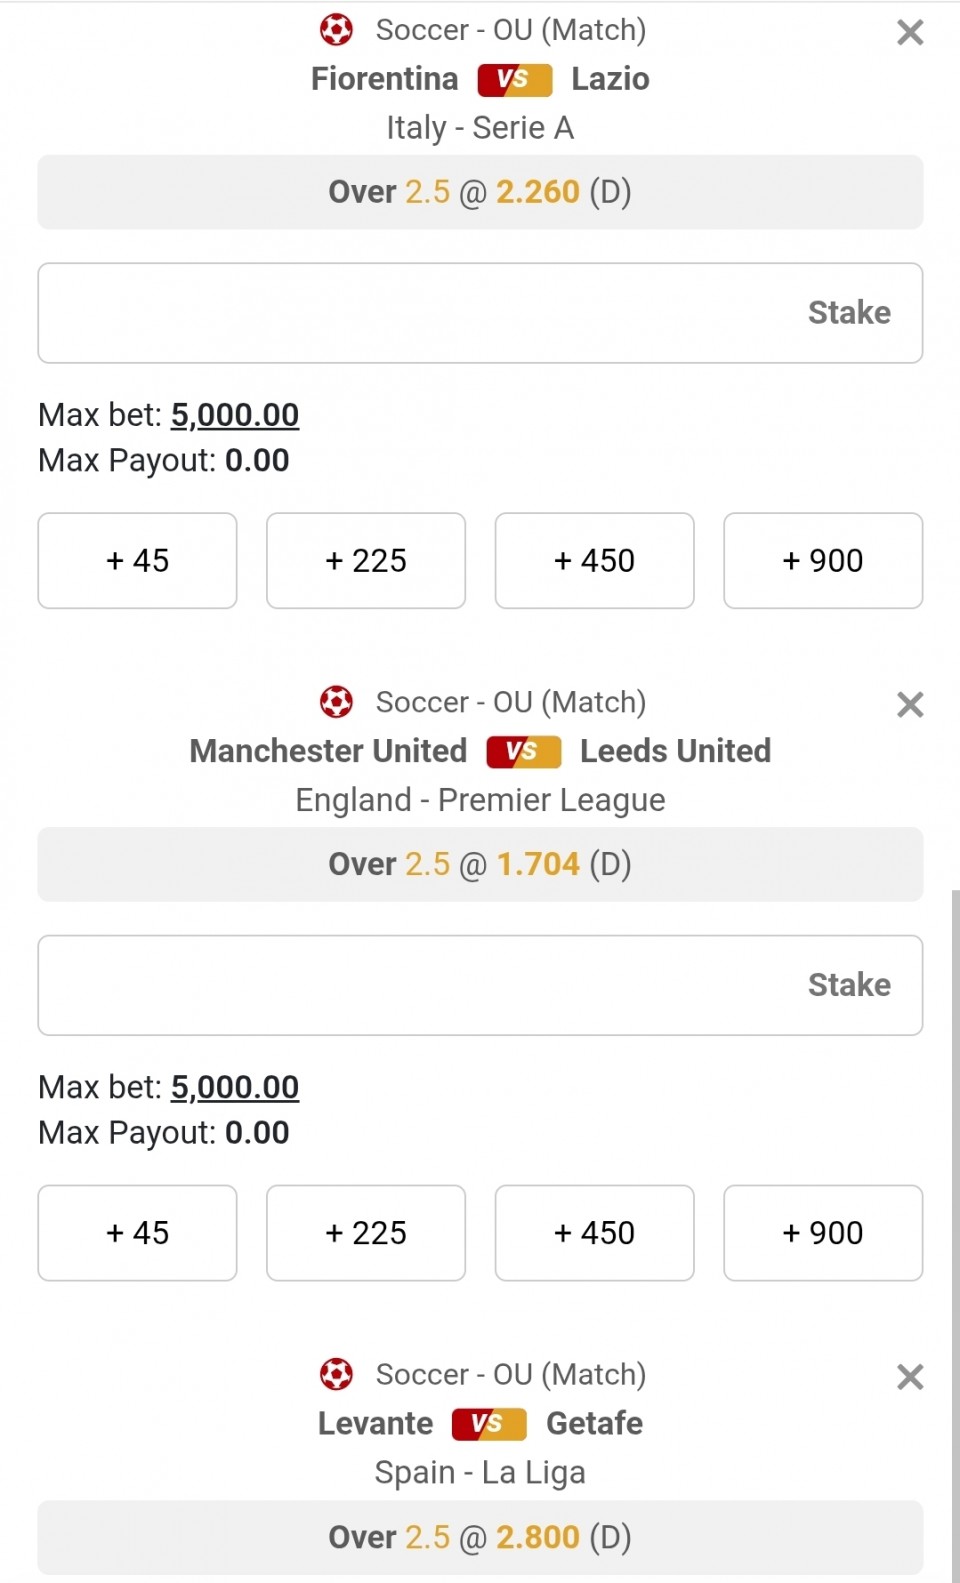Remove the Levante vs Getafe bet
Image resolution: width=960 pixels, height=1583 pixels.
click(x=910, y=1377)
